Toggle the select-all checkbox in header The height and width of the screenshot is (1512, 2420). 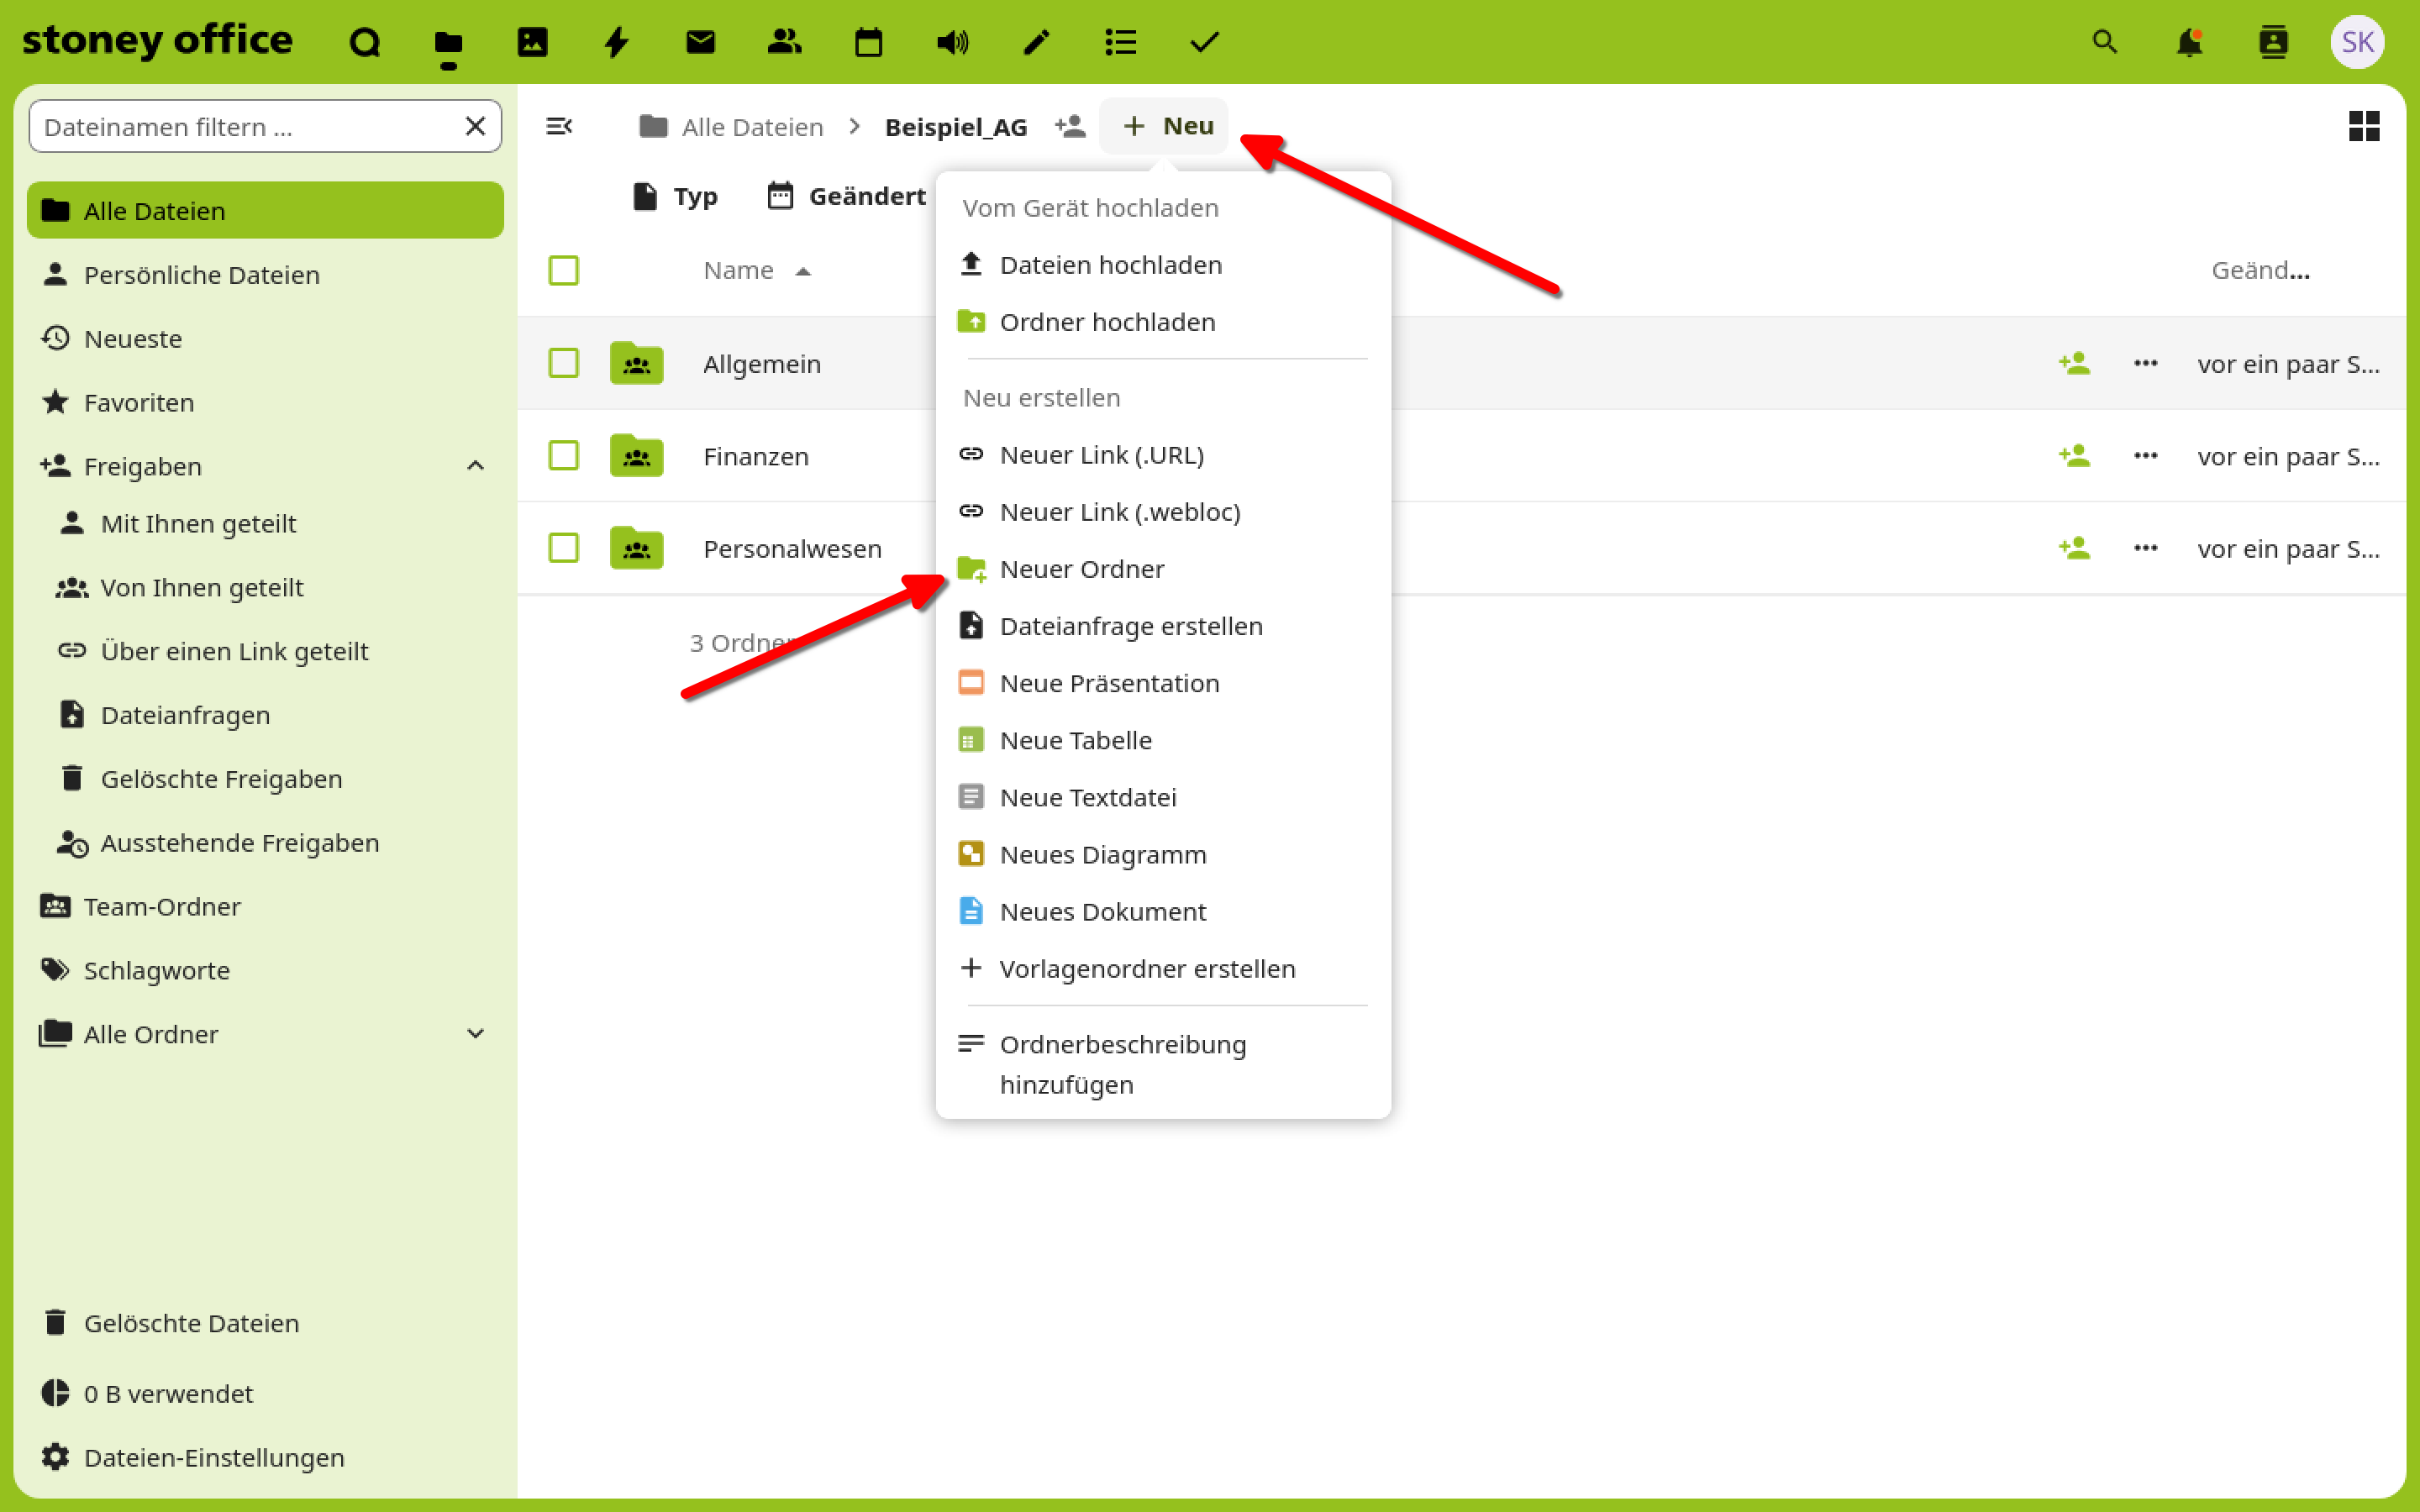point(564,270)
